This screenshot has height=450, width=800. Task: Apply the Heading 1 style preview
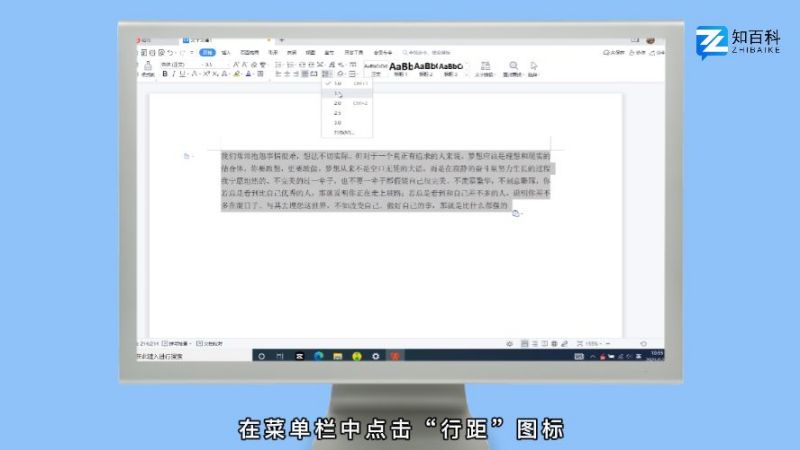[402, 67]
